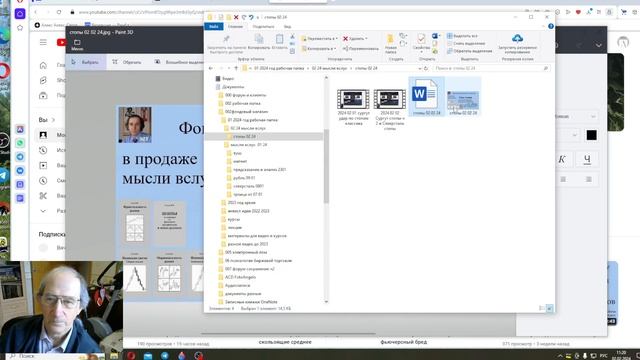640x360 pixels.
Task: Click the Copy icon in Explorer ribbon
Action: point(259,39)
